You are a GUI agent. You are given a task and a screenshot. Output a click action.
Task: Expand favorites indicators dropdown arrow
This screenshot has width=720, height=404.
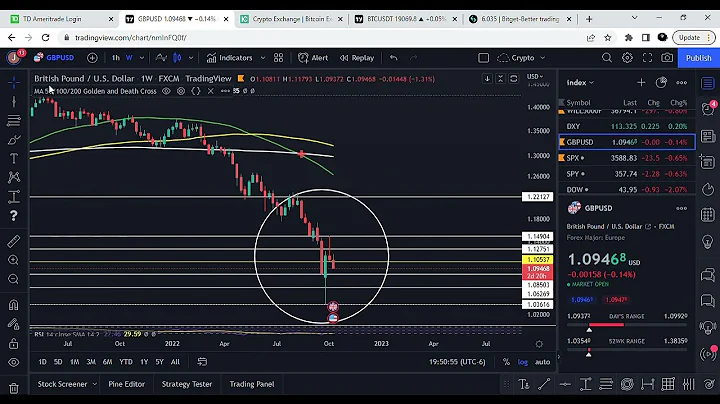[x=263, y=58]
